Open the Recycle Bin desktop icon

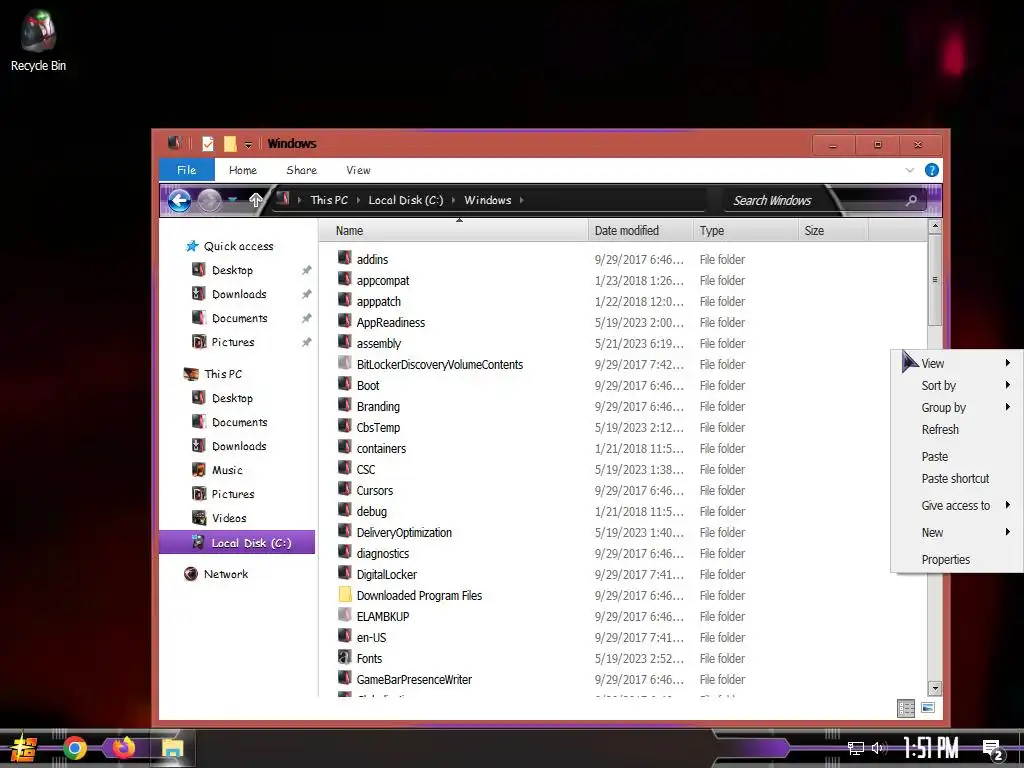click(38, 40)
